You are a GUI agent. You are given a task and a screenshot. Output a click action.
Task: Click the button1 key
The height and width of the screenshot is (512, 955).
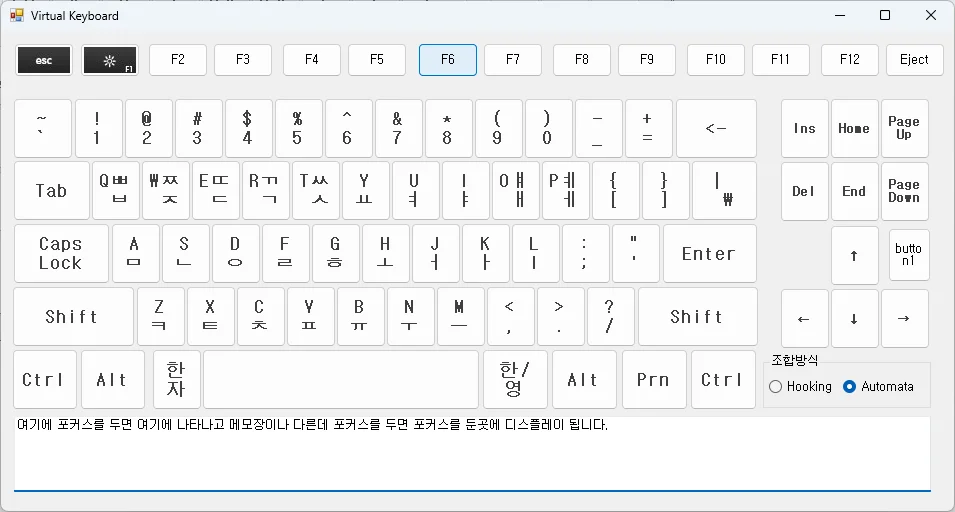tap(909, 254)
